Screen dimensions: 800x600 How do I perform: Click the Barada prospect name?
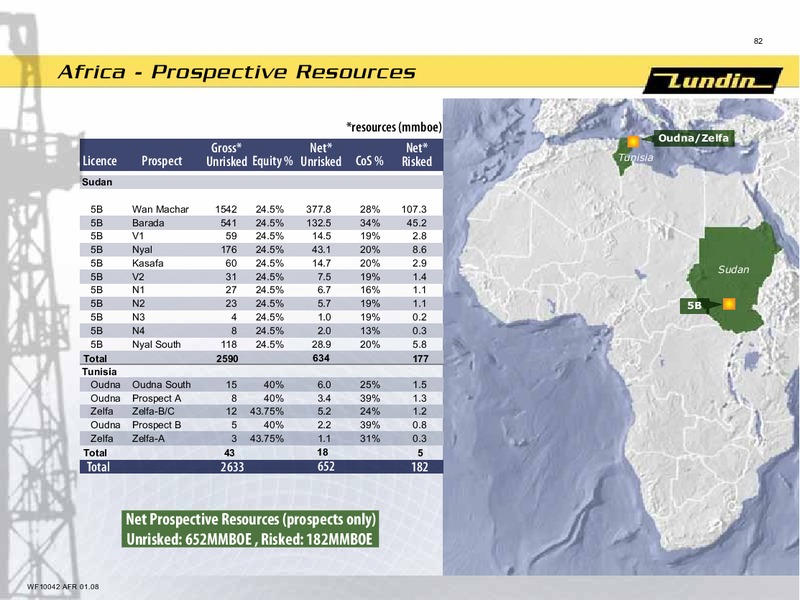148,223
